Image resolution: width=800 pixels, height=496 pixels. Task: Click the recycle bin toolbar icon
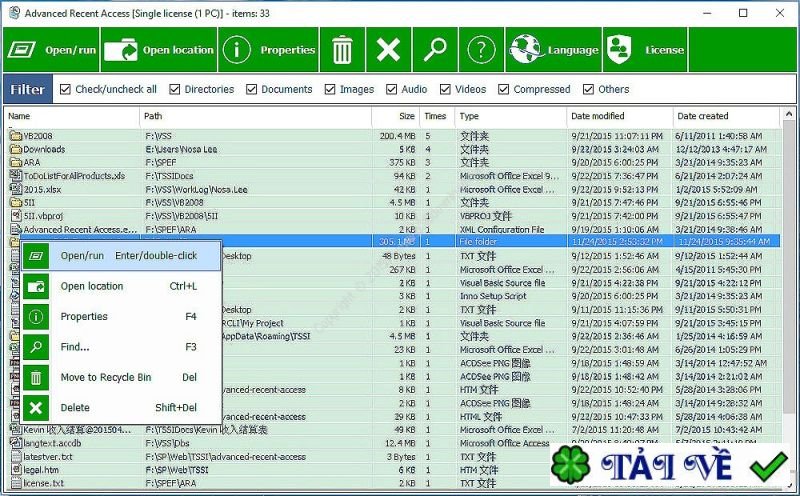click(342, 50)
